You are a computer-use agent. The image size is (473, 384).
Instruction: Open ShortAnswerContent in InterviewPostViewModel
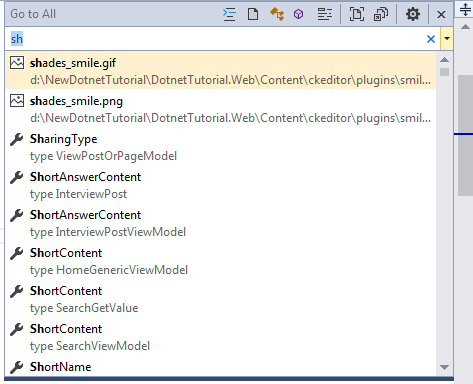point(220,223)
